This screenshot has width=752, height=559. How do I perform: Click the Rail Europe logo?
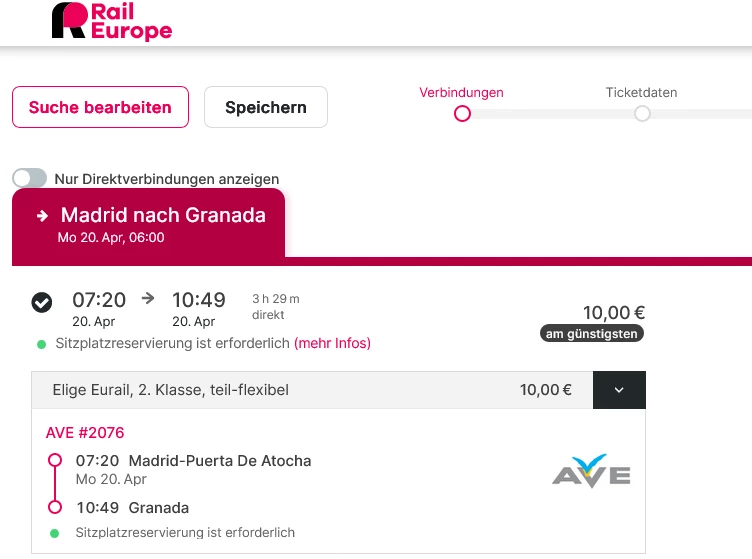[x=112, y=21]
